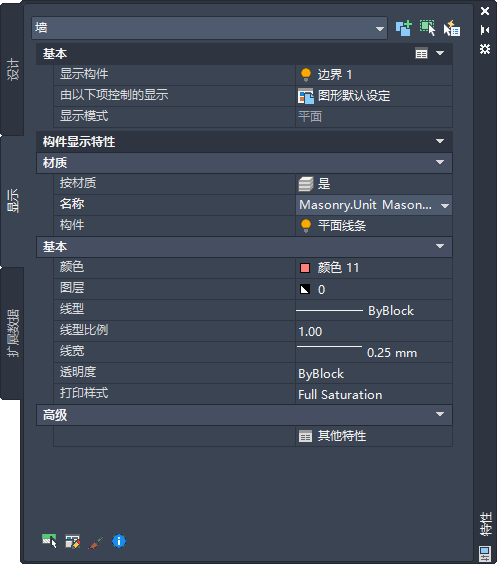This screenshot has height=564, width=497.
Task: Click the table icon in the 基本 header
Action: 421,53
